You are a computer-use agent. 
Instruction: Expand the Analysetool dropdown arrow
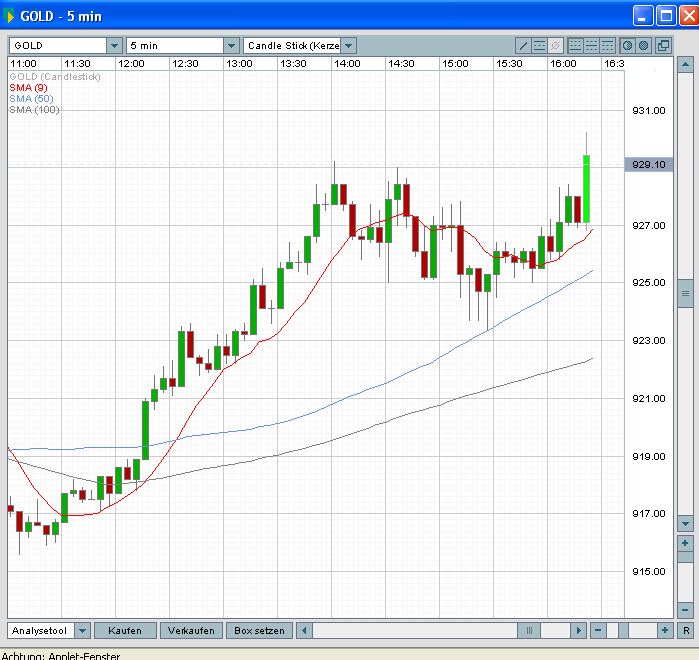[x=82, y=631]
